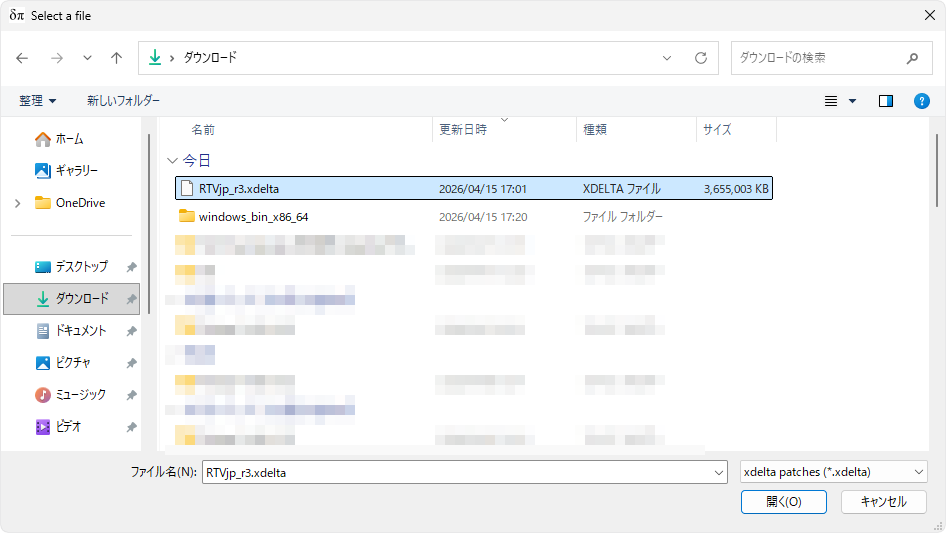This screenshot has width=946, height=533.
Task: Open recent locations dropdown arrow
Action: 87,58
